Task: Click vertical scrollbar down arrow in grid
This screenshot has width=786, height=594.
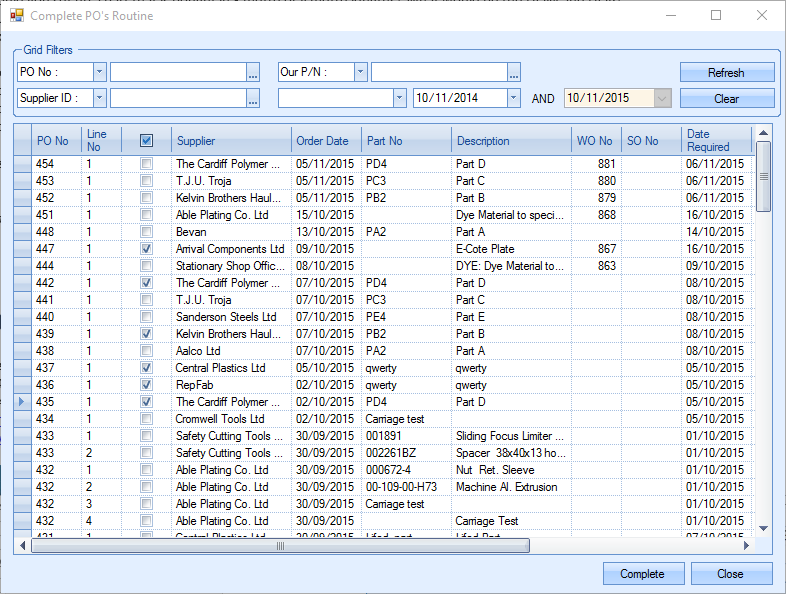Action: [x=764, y=528]
